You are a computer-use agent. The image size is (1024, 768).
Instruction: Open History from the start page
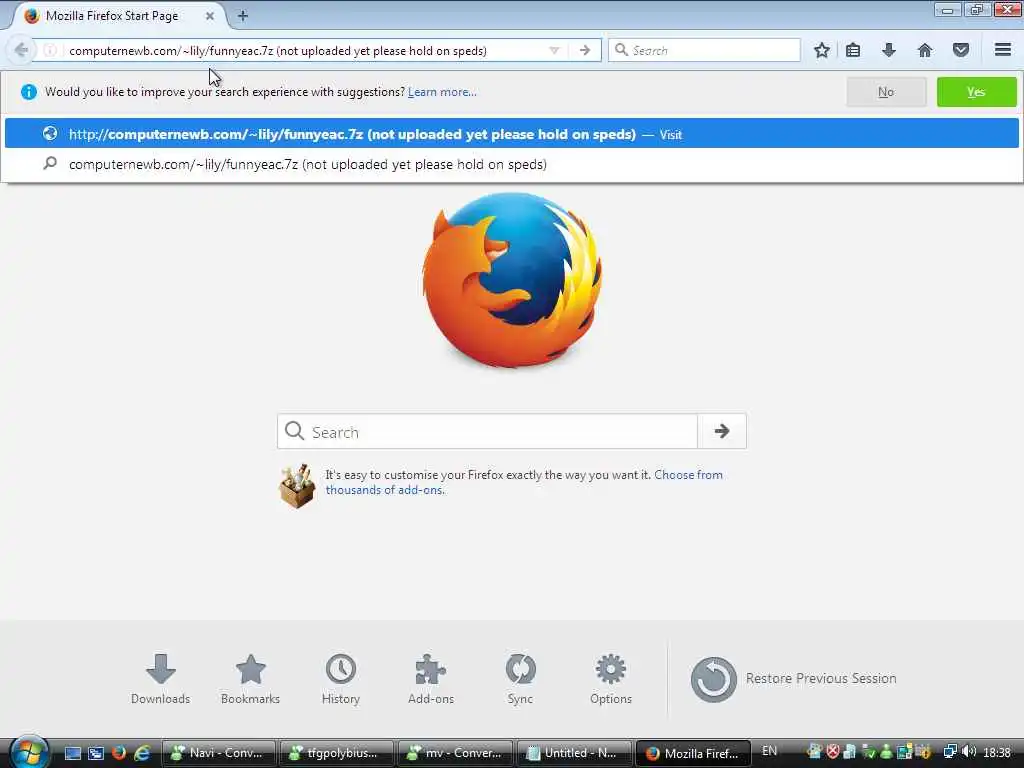click(340, 679)
